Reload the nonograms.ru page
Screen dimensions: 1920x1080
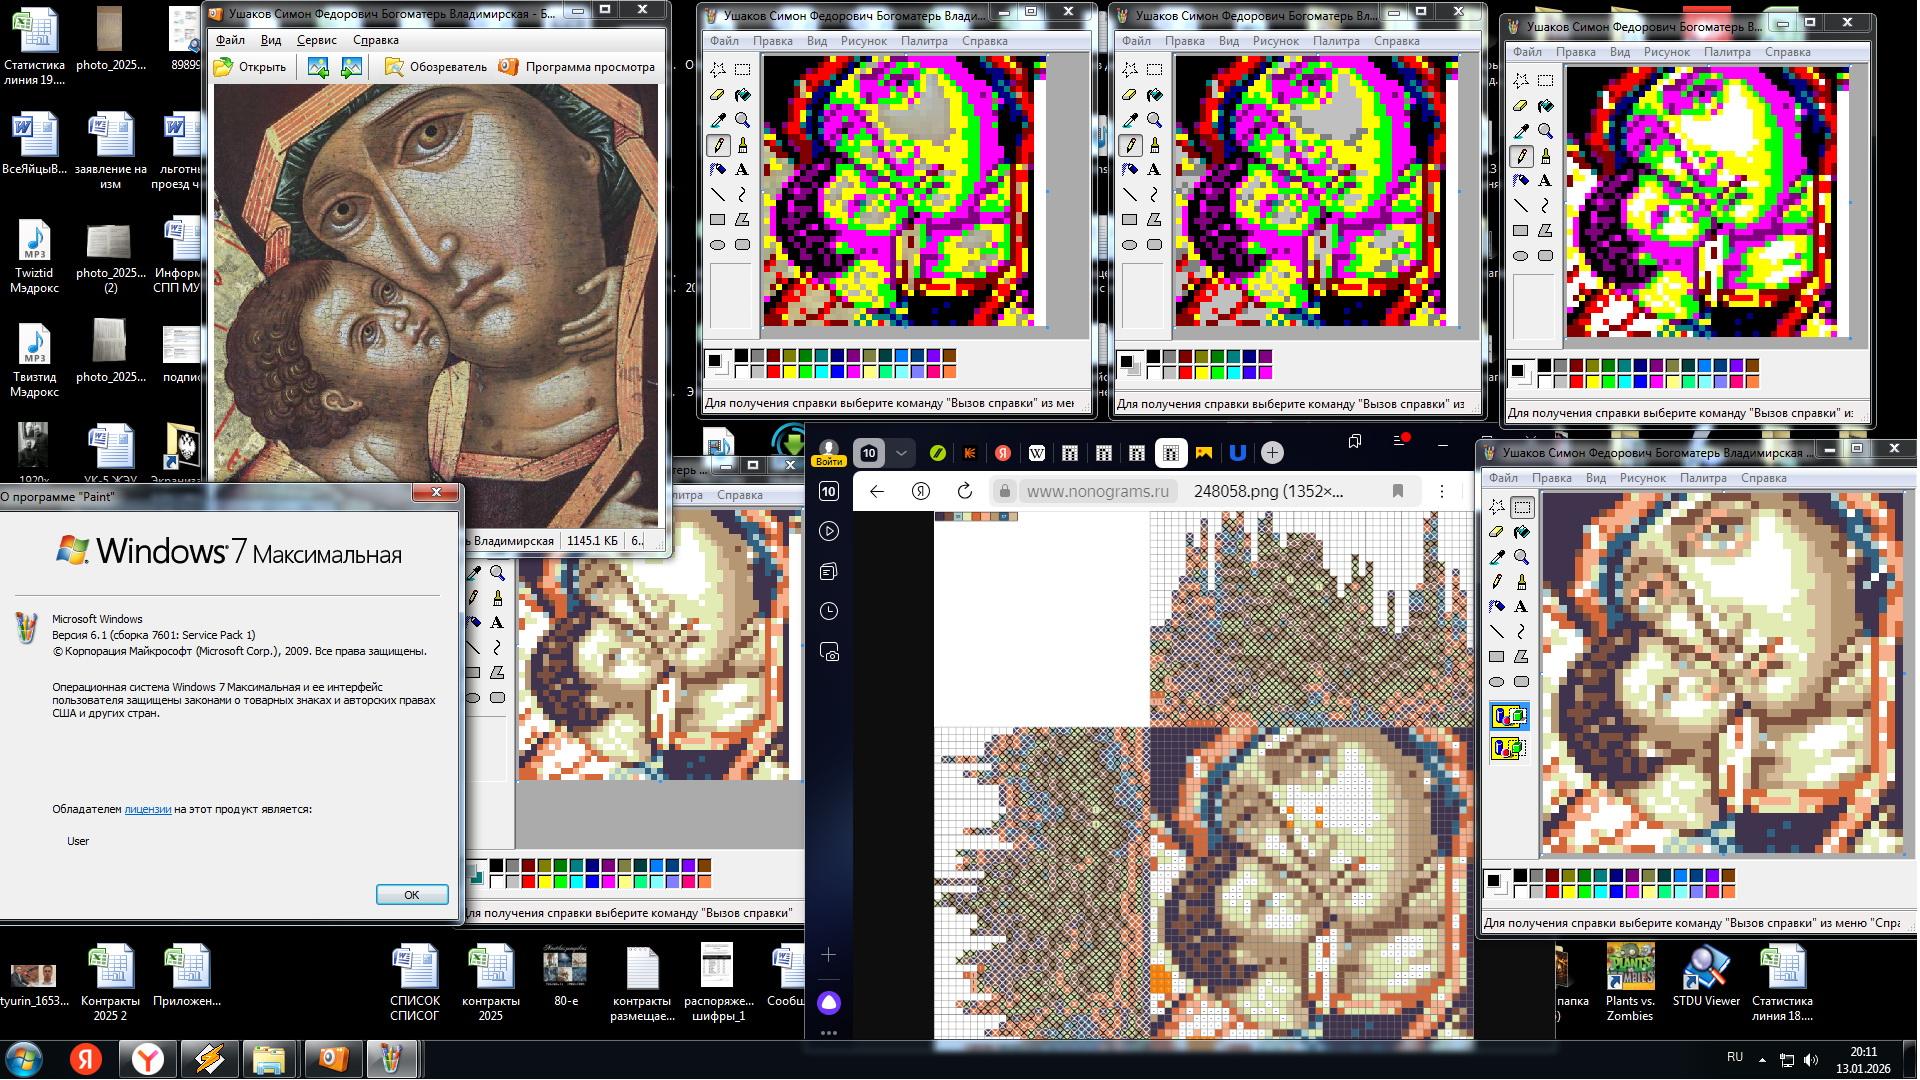click(964, 491)
